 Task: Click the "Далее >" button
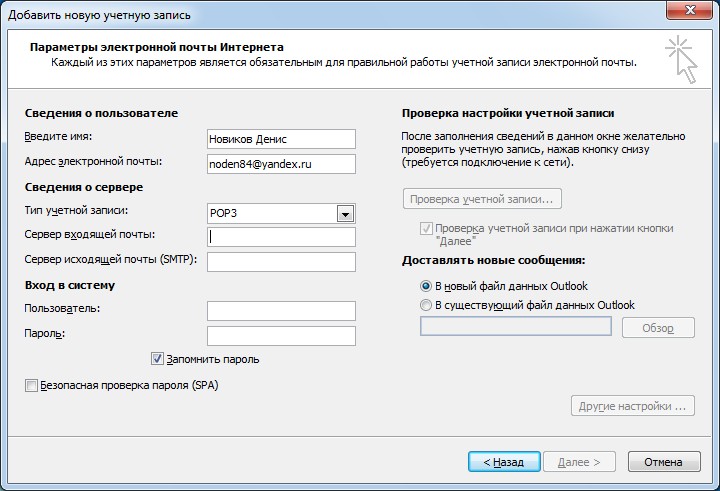point(579,462)
